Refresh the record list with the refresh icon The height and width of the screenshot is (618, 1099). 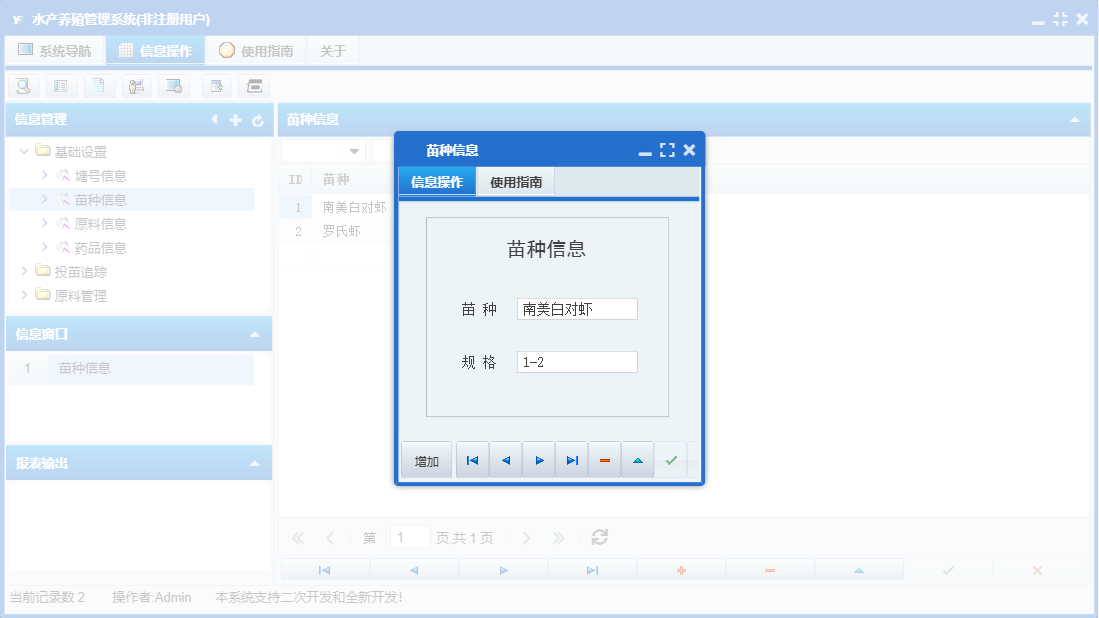click(598, 537)
